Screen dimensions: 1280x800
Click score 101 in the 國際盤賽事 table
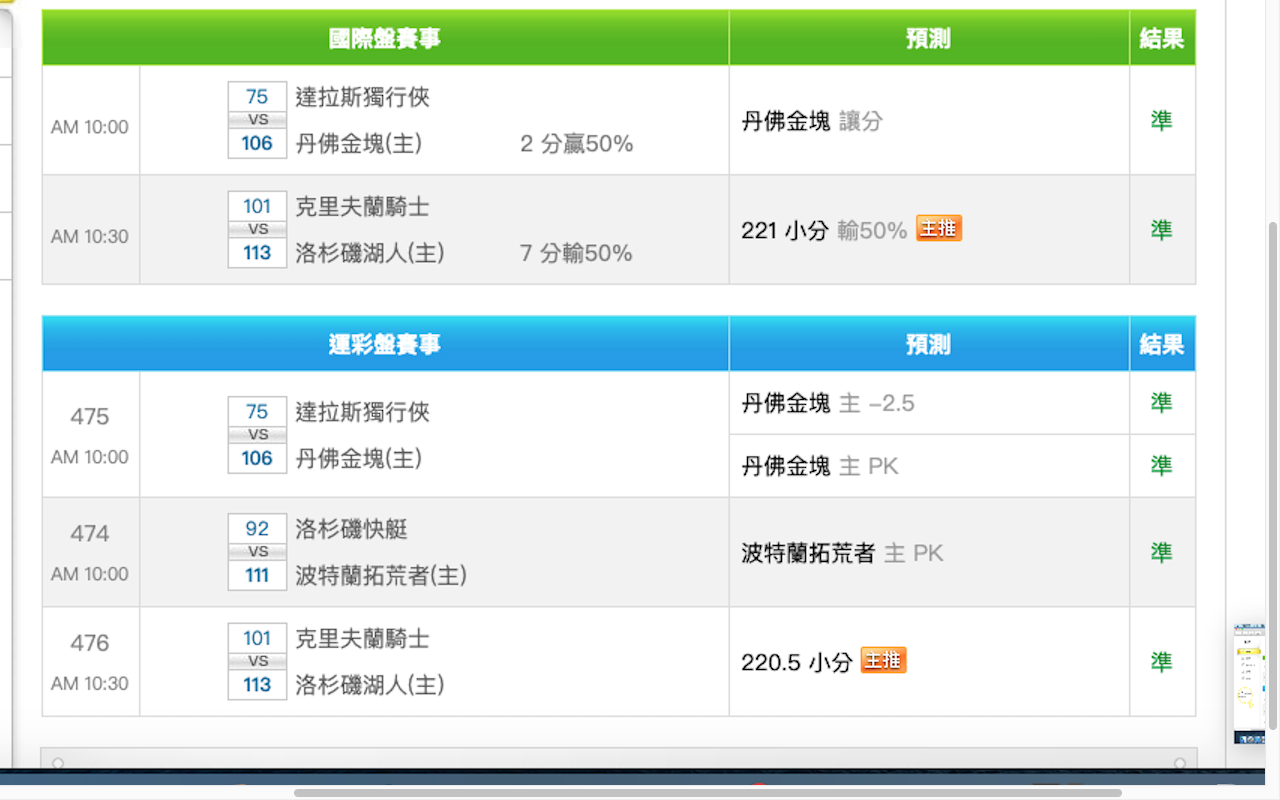tap(257, 206)
